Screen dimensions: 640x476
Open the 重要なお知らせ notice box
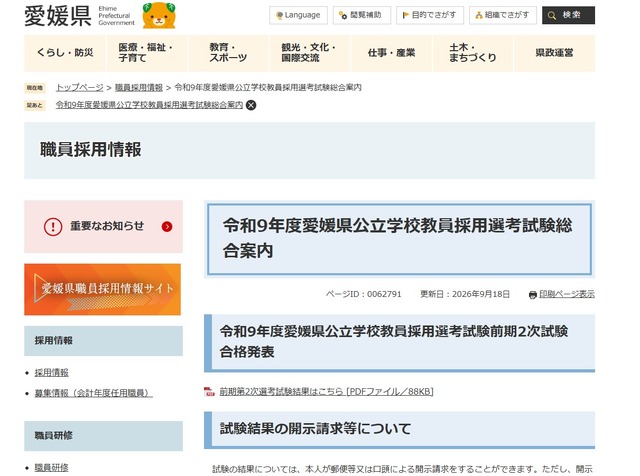pyautogui.click(x=103, y=226)
